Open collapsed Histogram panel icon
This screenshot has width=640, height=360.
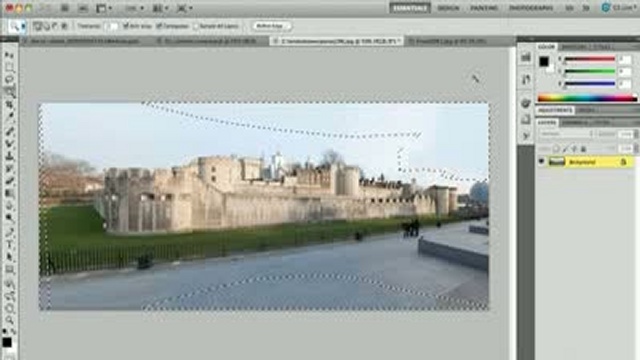526,58
